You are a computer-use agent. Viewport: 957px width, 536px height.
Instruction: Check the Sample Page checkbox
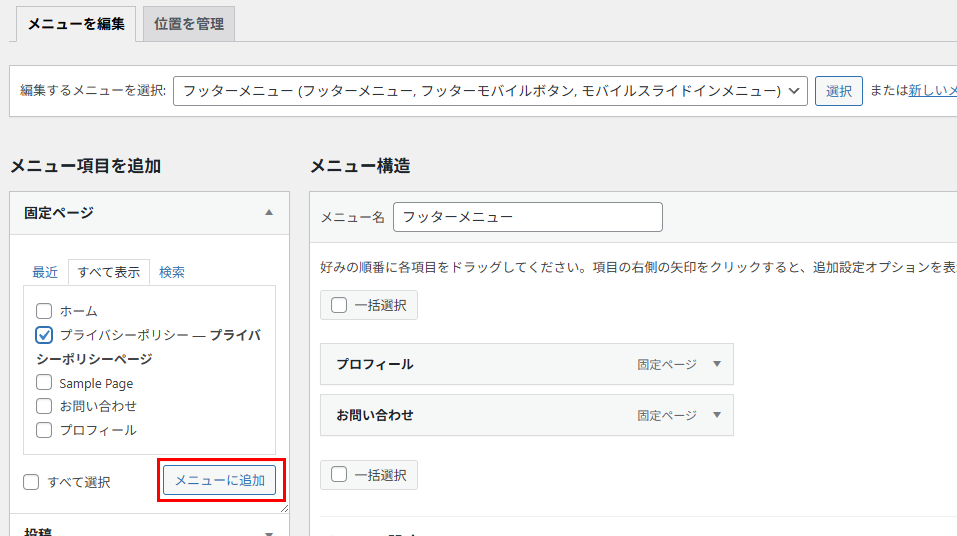point(44,382)
